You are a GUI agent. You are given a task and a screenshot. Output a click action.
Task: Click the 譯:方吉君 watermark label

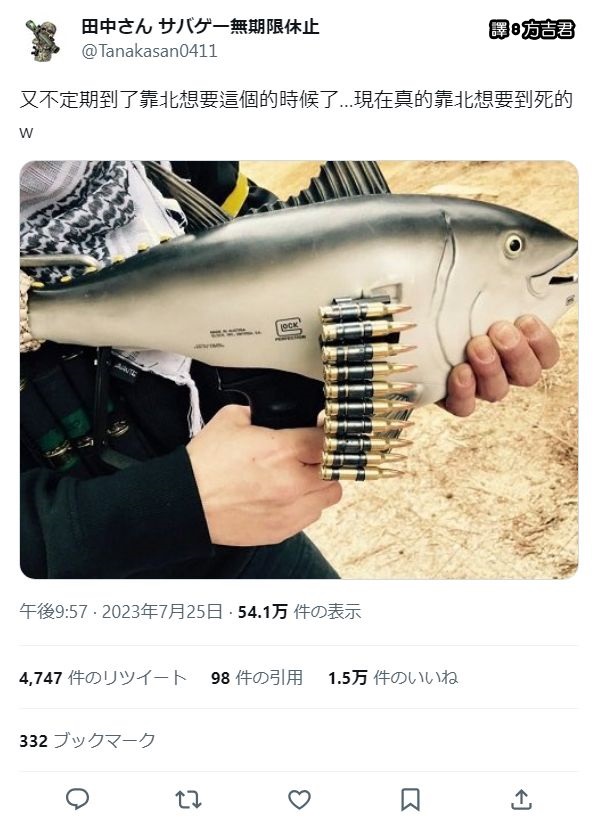click(532, 30)
